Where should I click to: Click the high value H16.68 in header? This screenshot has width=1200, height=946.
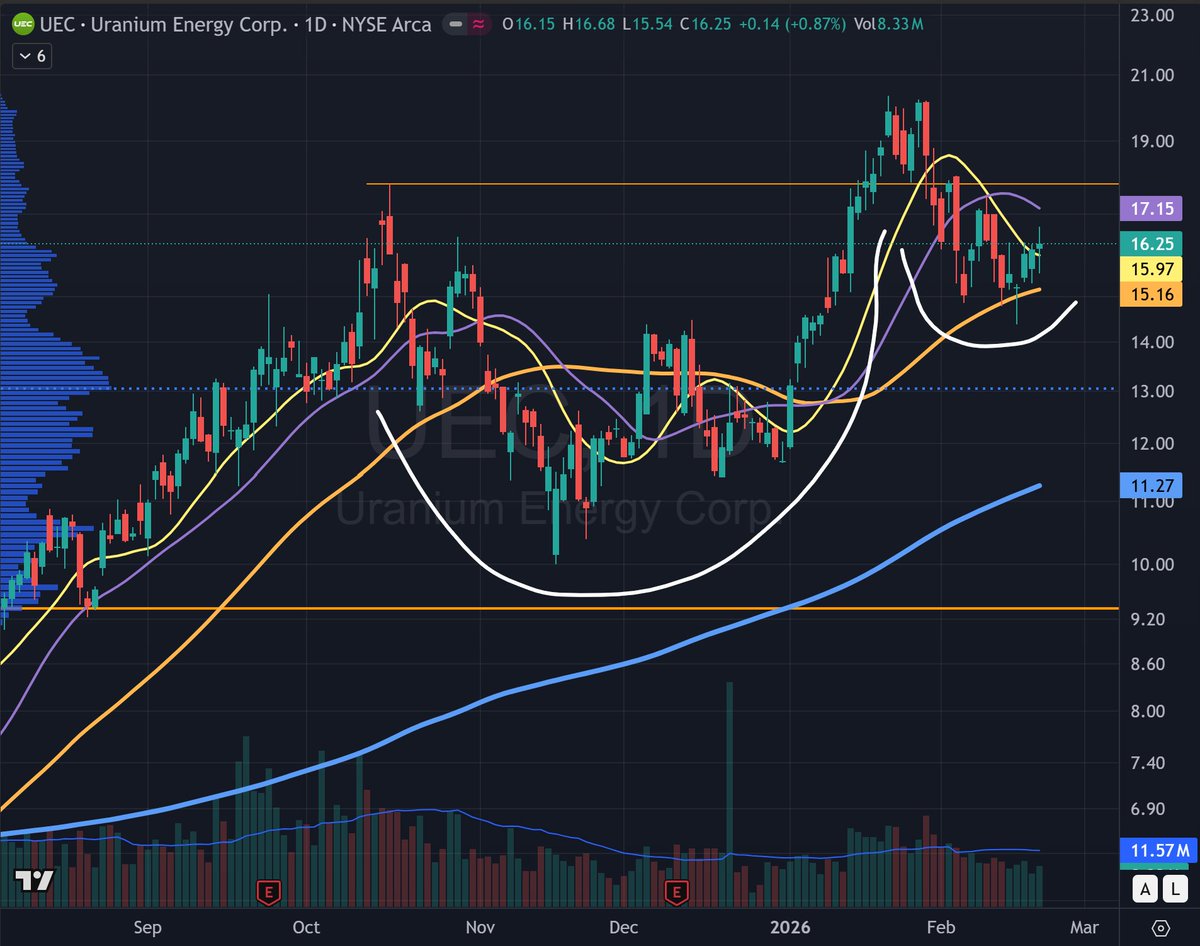click(591, 24)
